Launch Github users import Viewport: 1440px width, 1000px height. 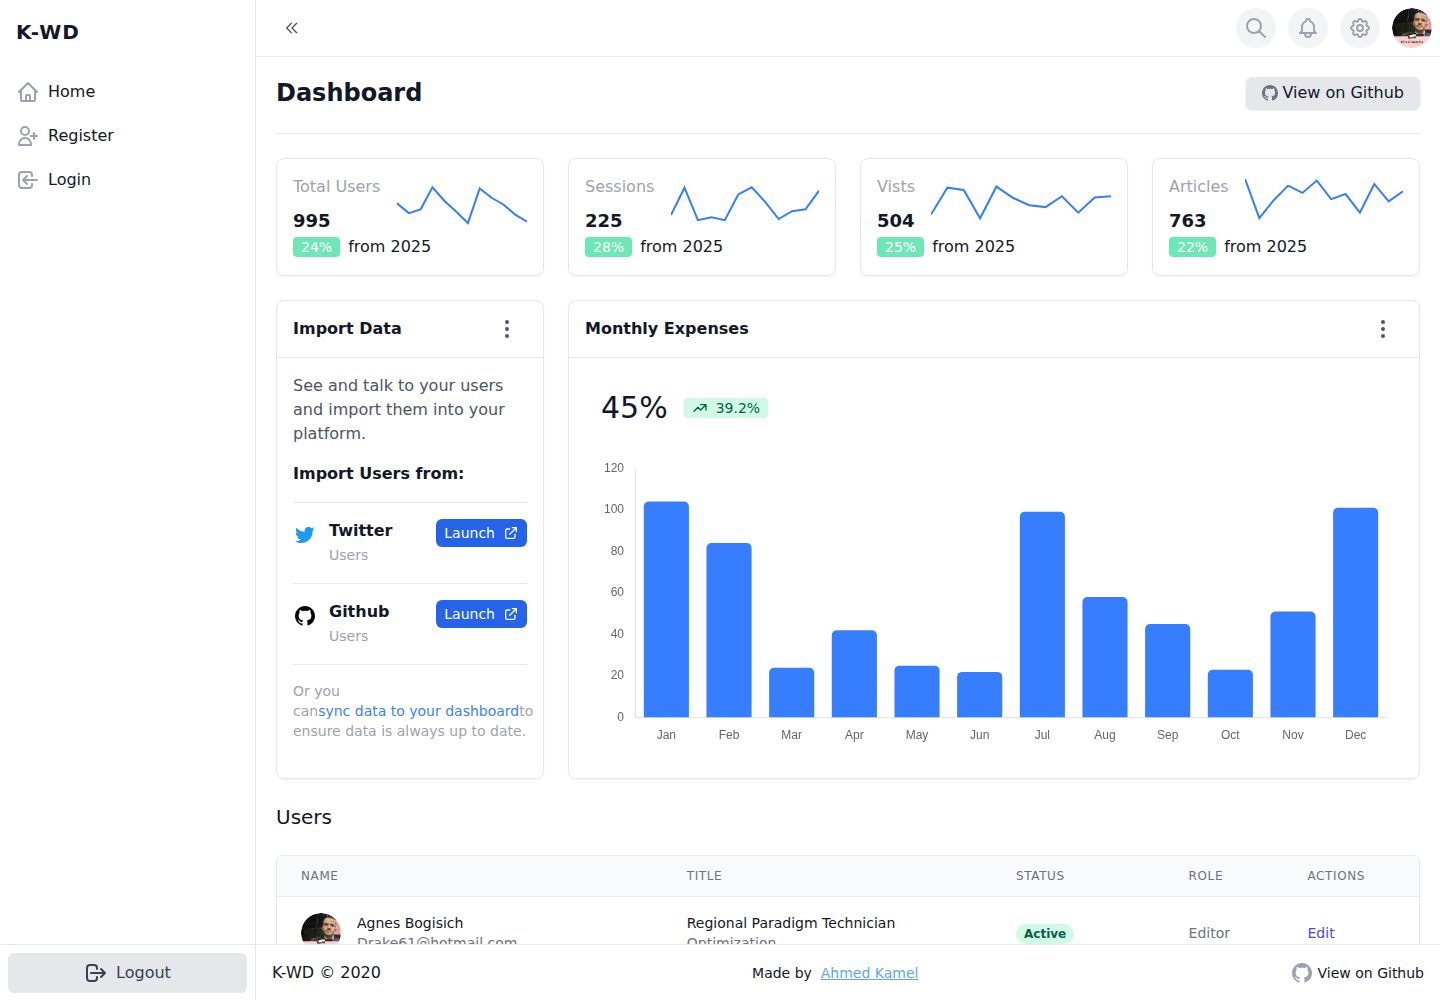tap(481, 614)
